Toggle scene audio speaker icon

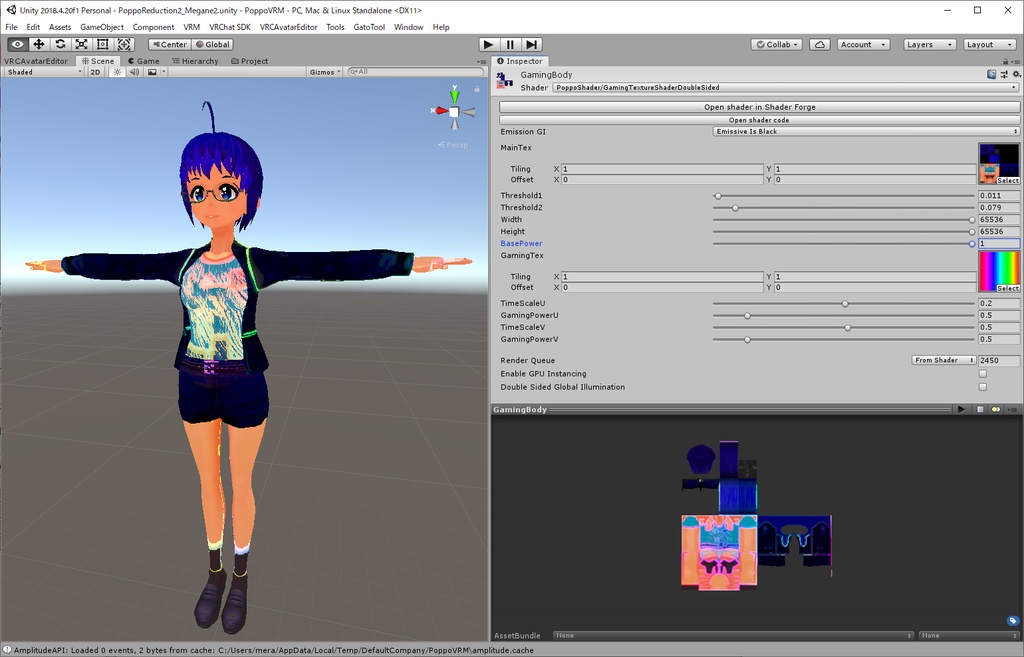click(x=135, y=72)
